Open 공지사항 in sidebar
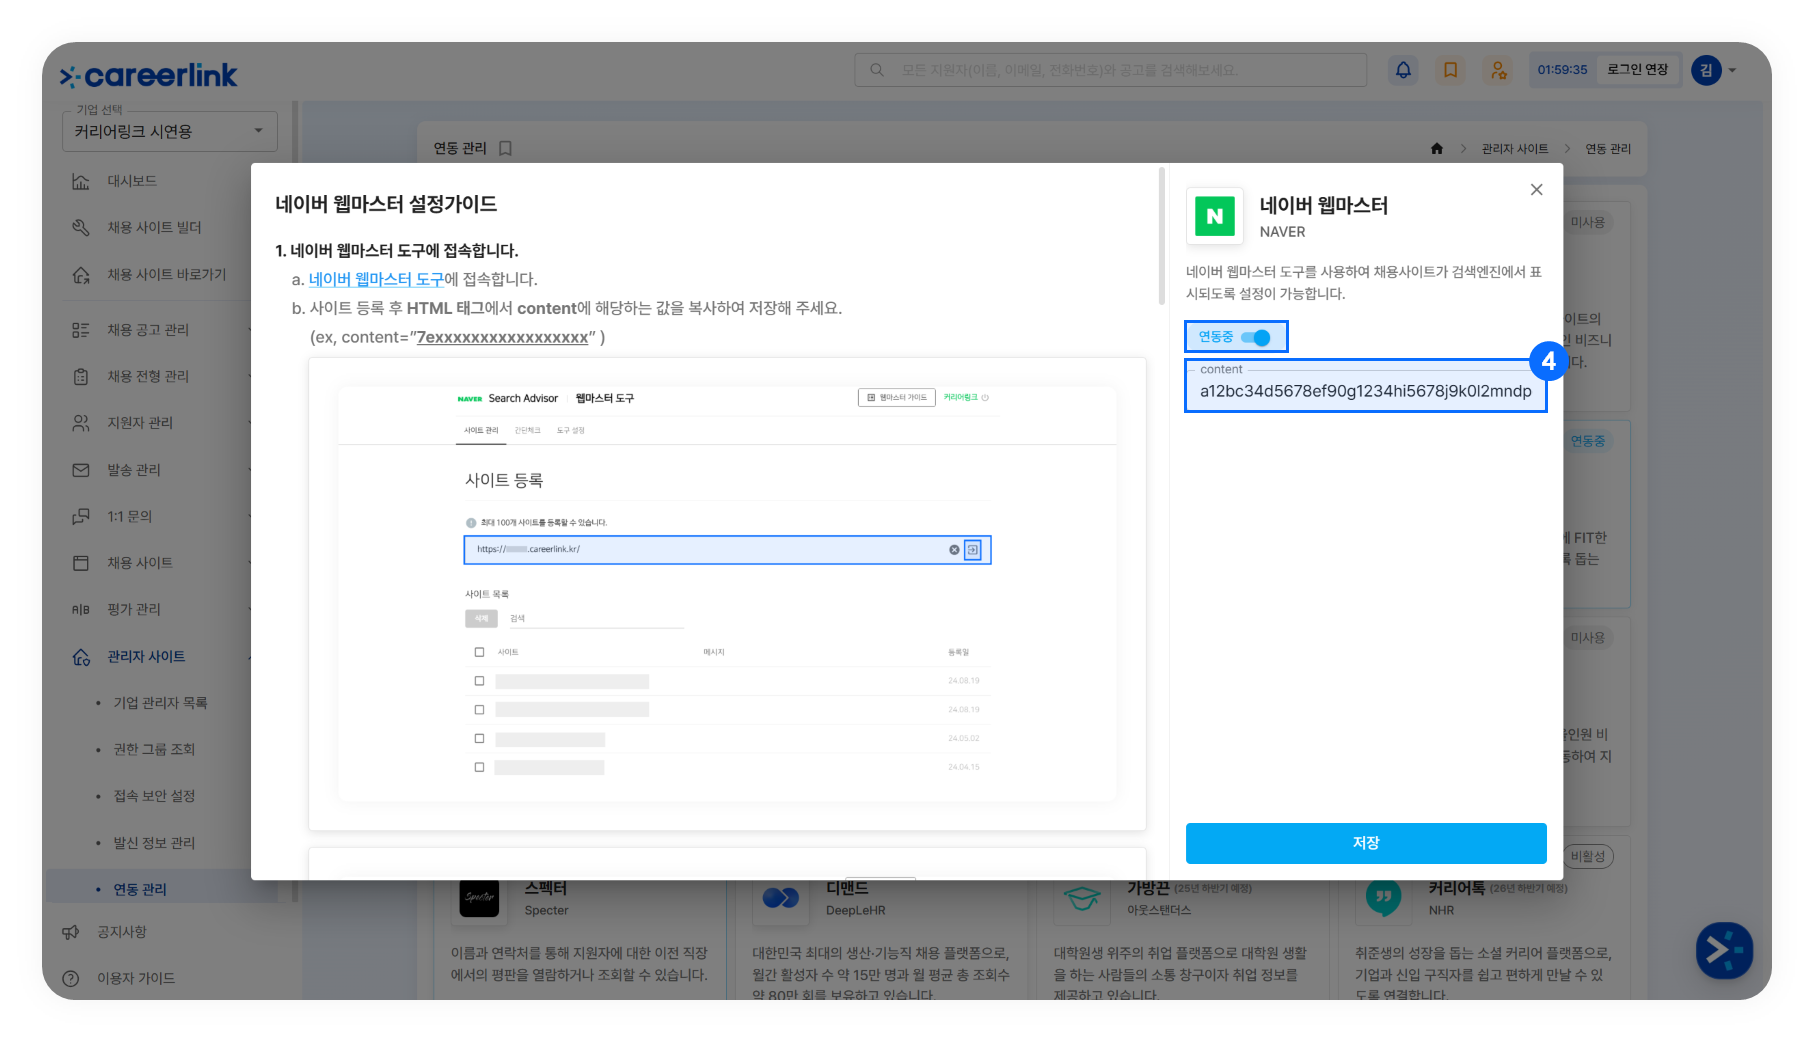Image resolution: width=1814 pixels, height=1042 pixels. point(122,932)
